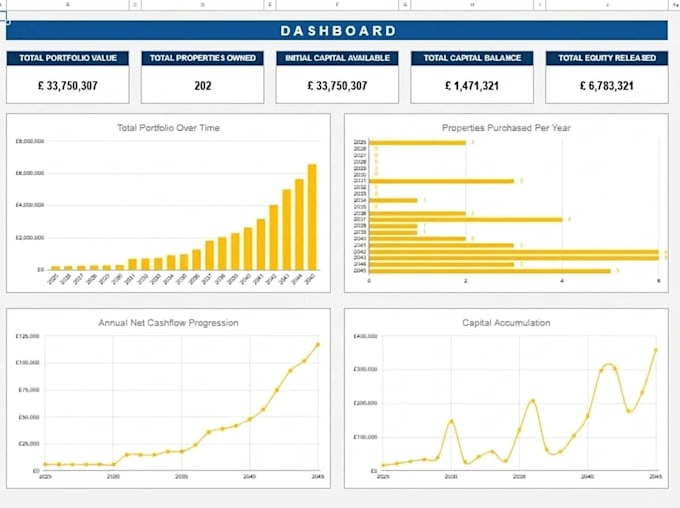Click the £25,000 axis label in cashflow chart

pos(29,443)
